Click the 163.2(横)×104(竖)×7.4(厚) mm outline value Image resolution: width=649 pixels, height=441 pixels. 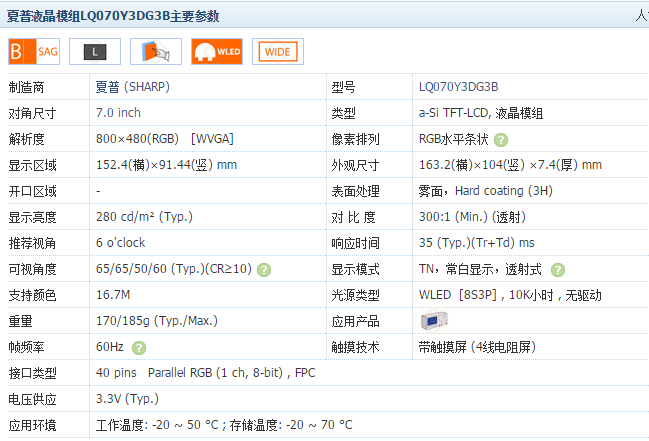(x=510, y=165)
